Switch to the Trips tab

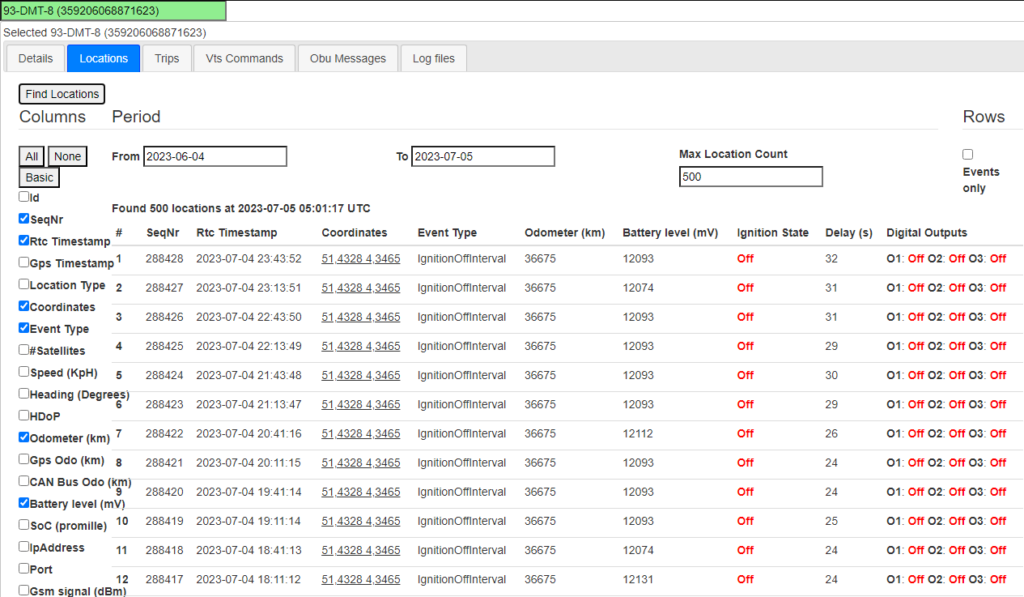(x=167, y=59)
